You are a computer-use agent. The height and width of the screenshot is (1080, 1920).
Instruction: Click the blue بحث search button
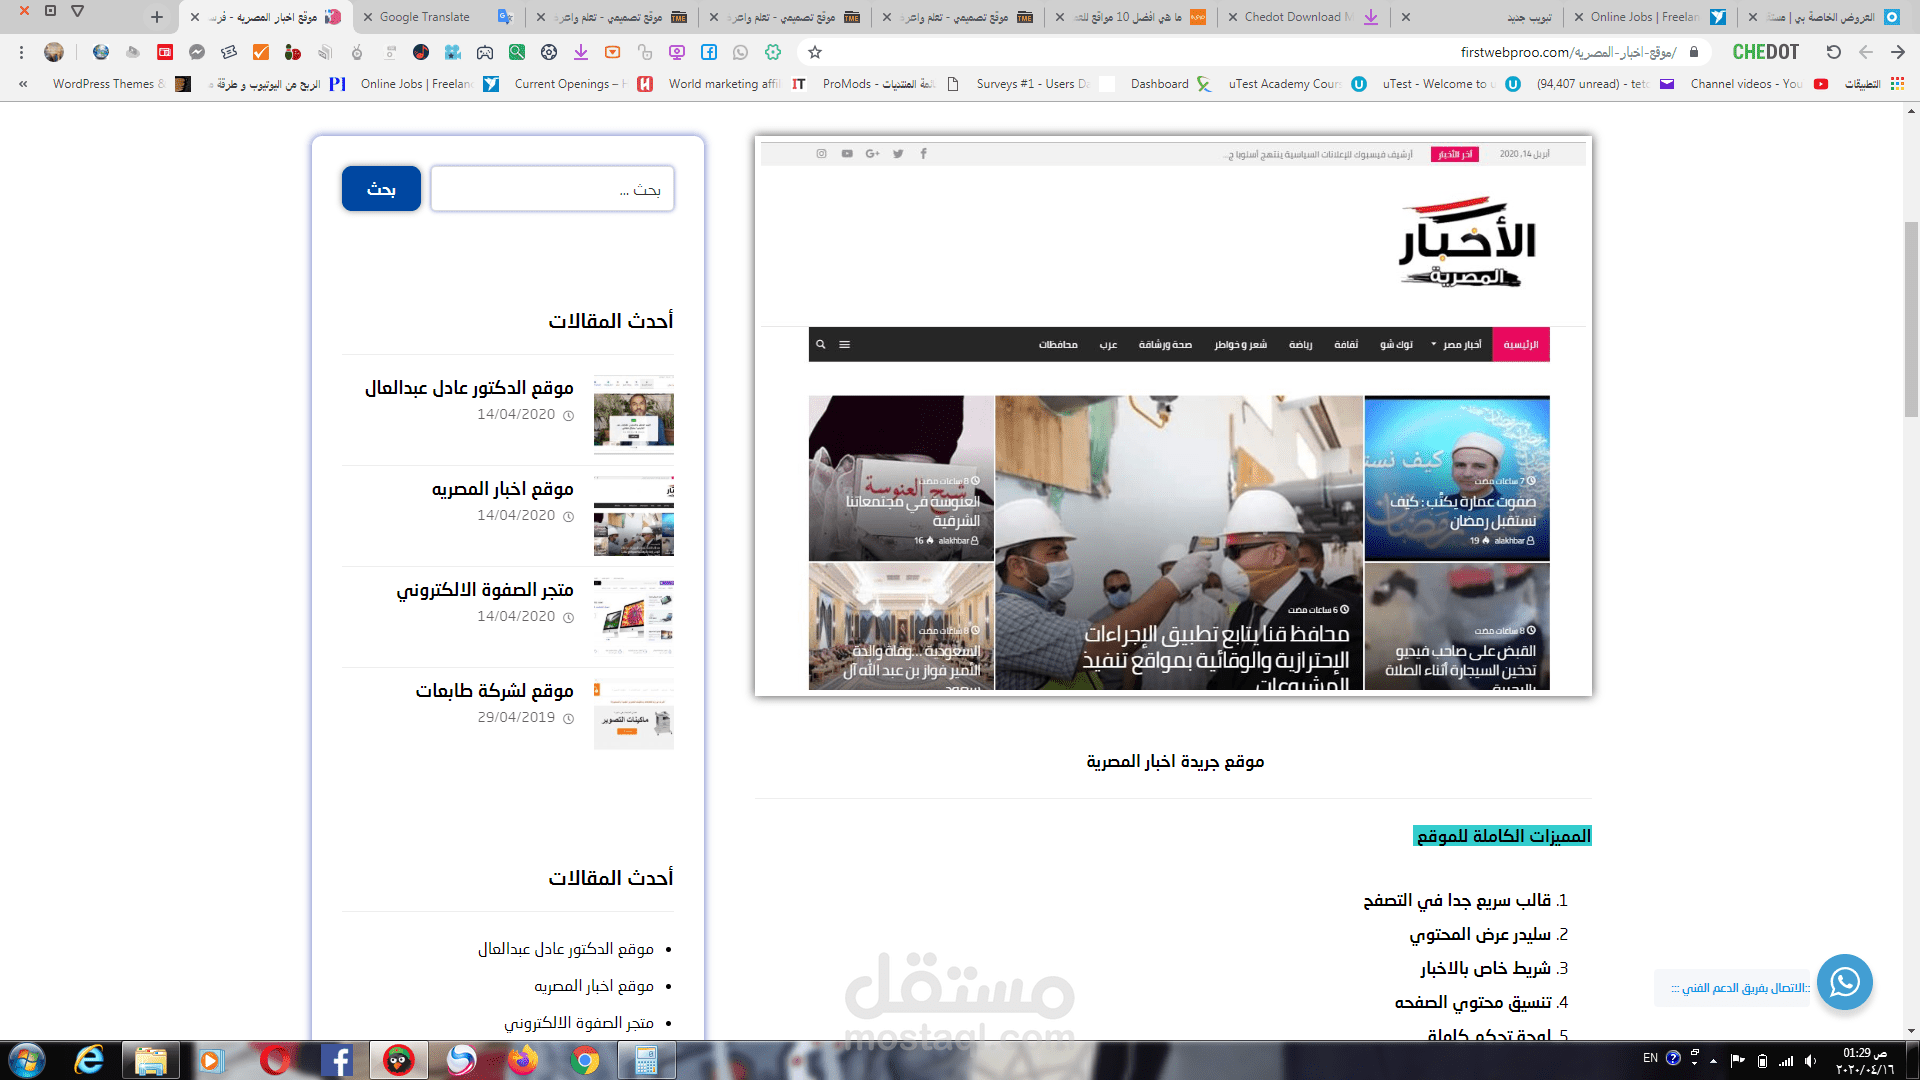tap(381, 189)
